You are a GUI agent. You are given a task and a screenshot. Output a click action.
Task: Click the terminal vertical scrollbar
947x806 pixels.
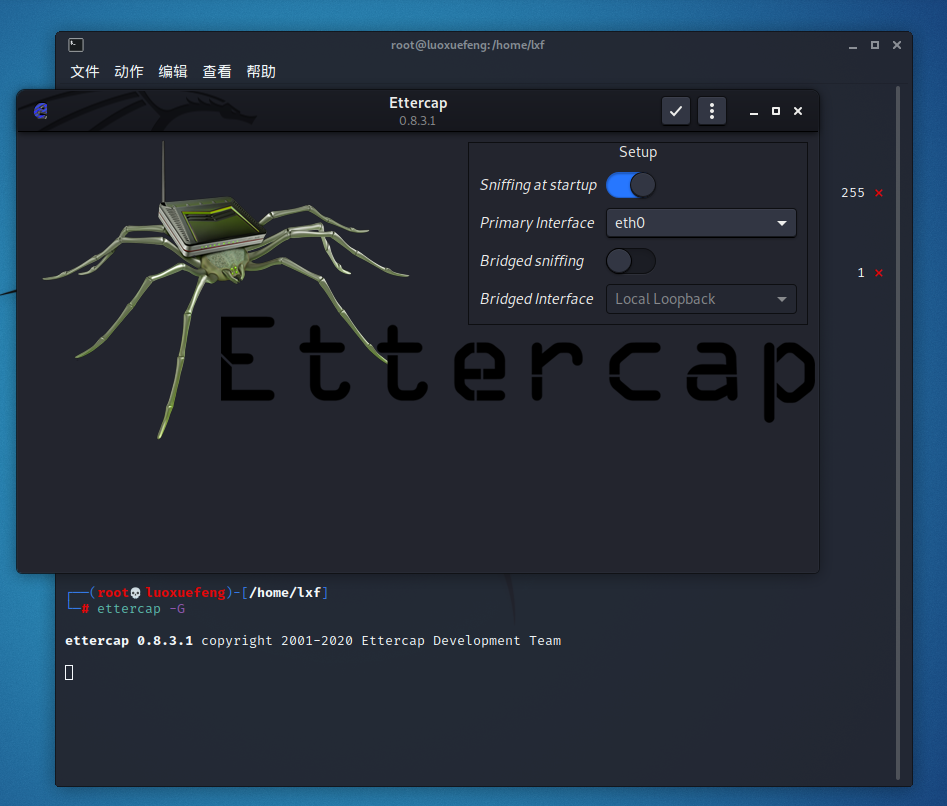click(898, 433)
